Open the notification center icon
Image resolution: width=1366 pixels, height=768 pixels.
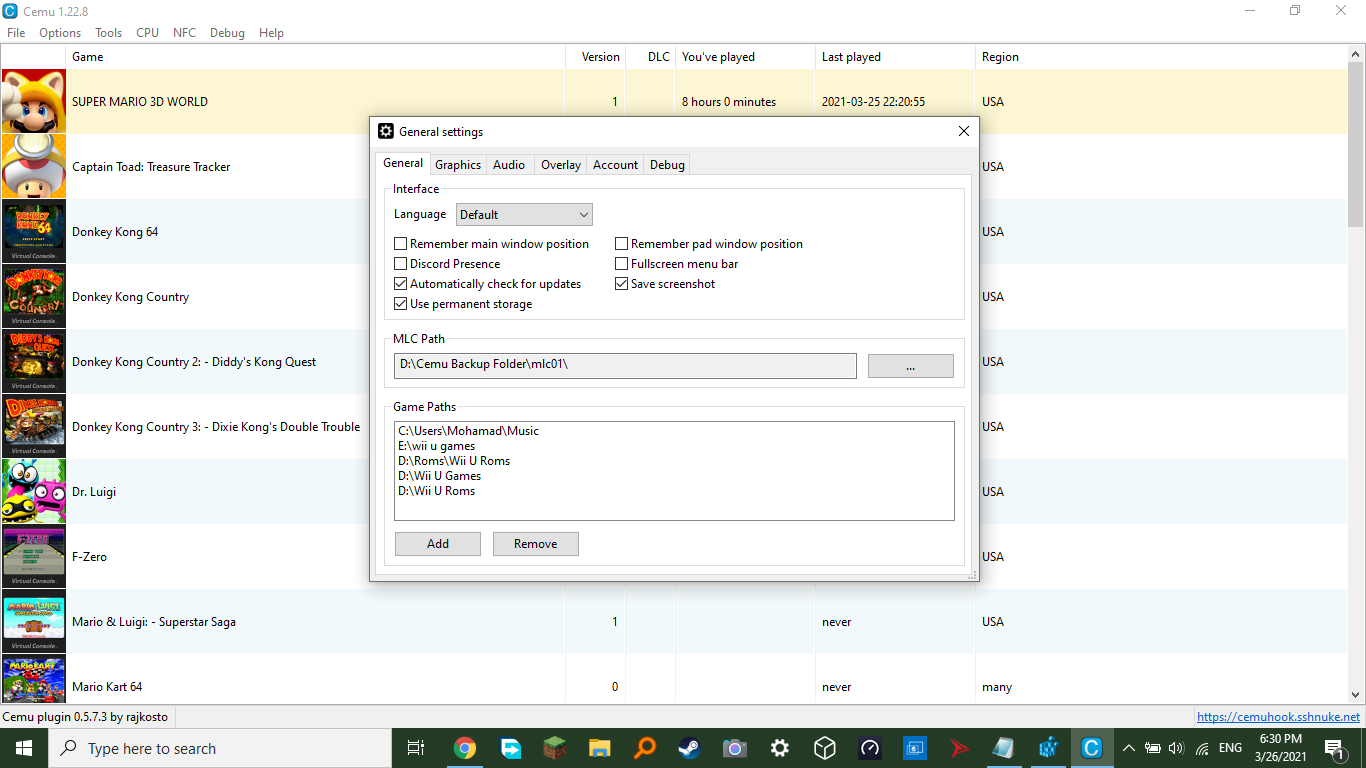pyautogui.click(x=1335, y=748)
